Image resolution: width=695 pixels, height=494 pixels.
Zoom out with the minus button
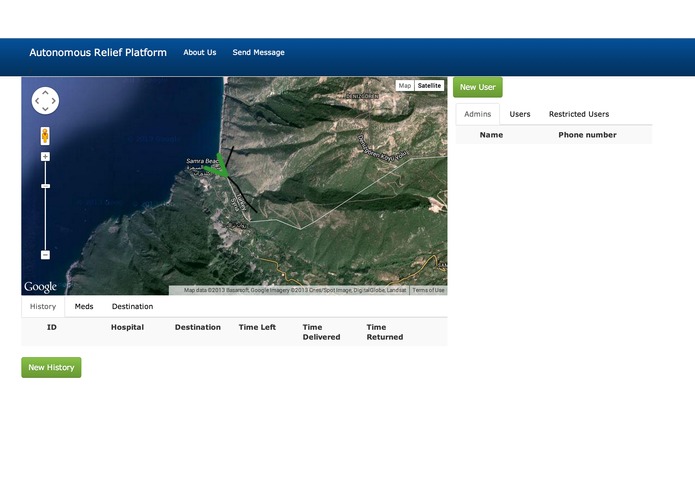pos(45,255)
